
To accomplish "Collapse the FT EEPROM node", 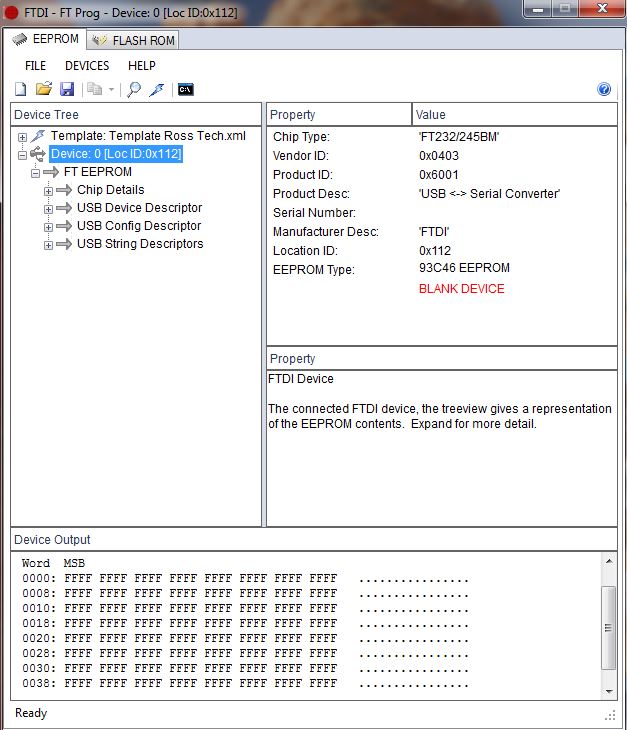I will [35, 173].
